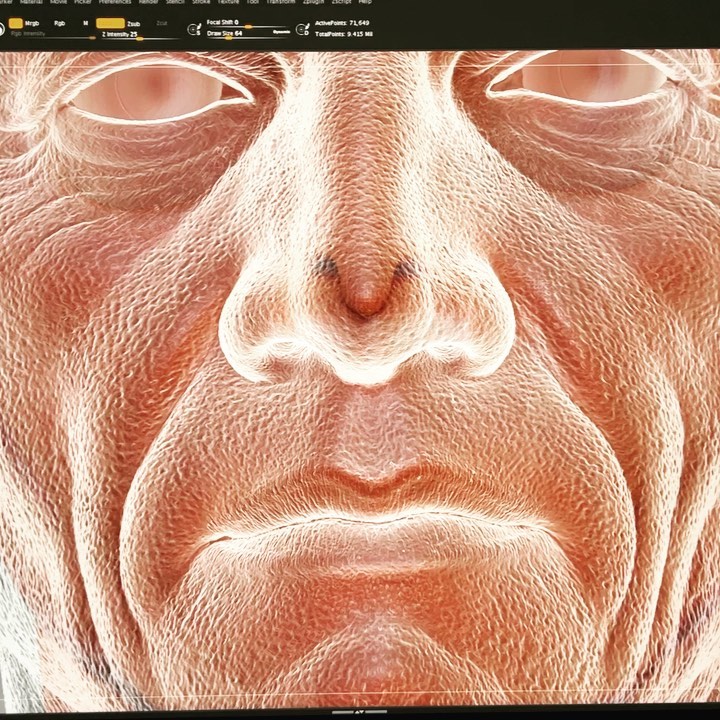Toggle the M material mode
The height and width of the screenshot is (720, 720).
[85, 22]
